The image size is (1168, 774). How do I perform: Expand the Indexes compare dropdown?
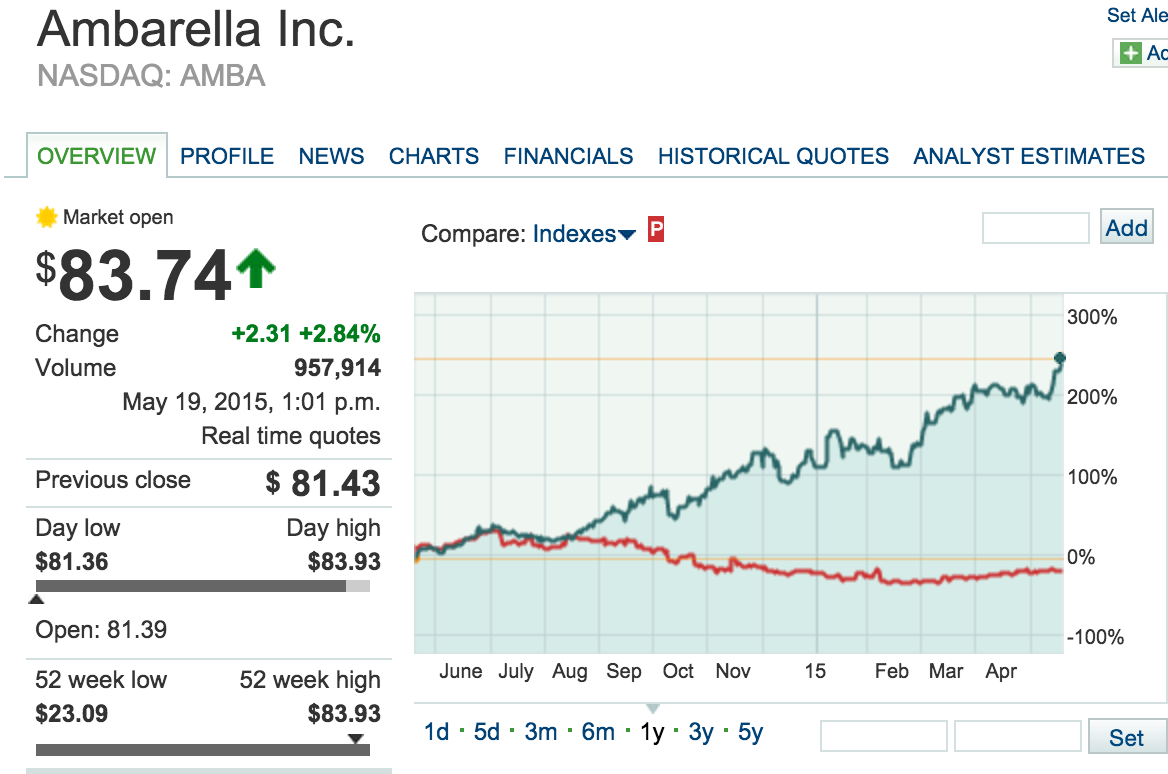point(584,234)
